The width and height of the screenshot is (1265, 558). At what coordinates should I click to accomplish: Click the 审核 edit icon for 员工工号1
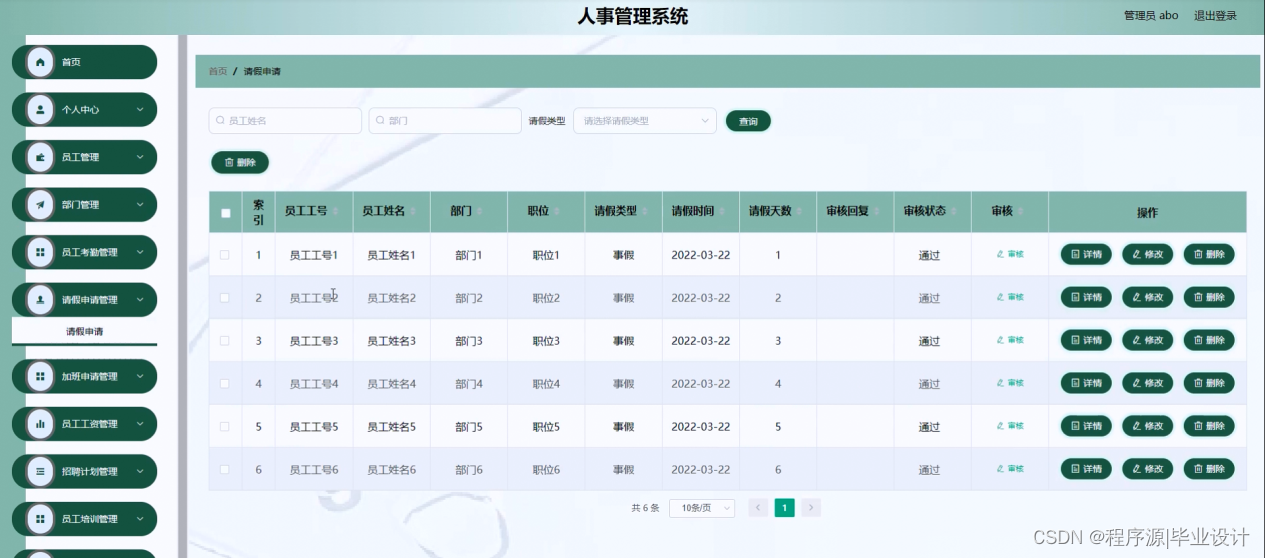1000,254
